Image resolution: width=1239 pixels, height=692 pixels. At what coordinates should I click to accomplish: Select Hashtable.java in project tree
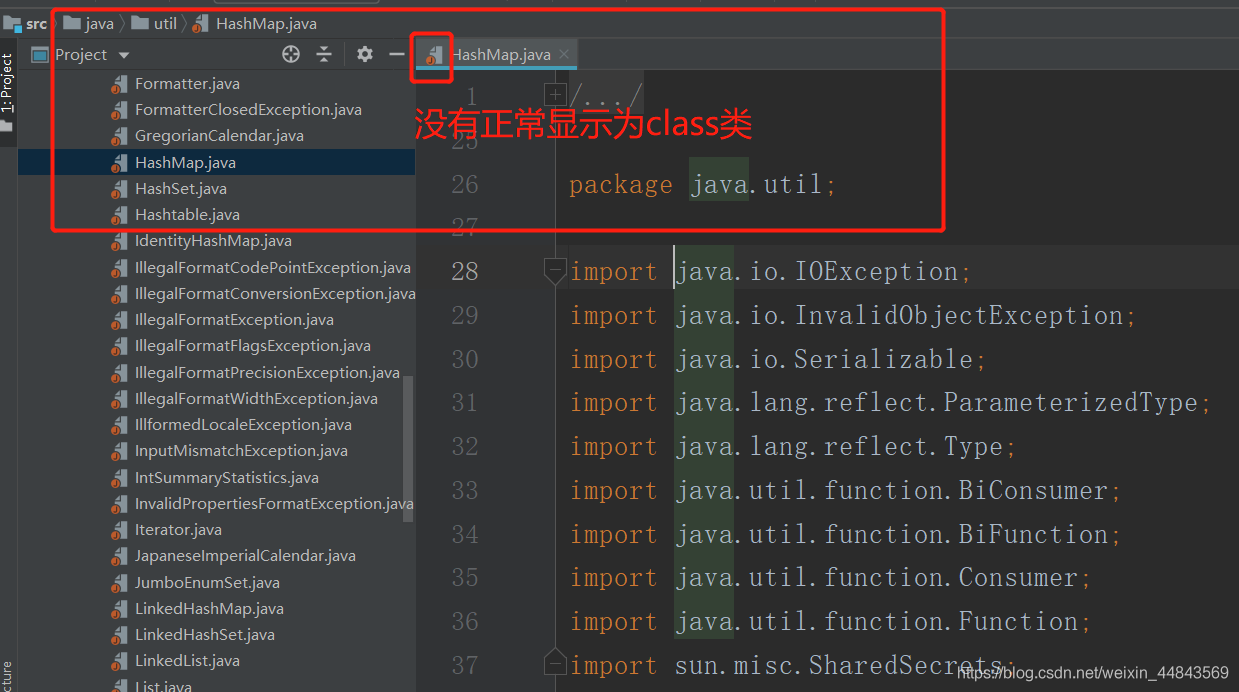tap(187, 215)
